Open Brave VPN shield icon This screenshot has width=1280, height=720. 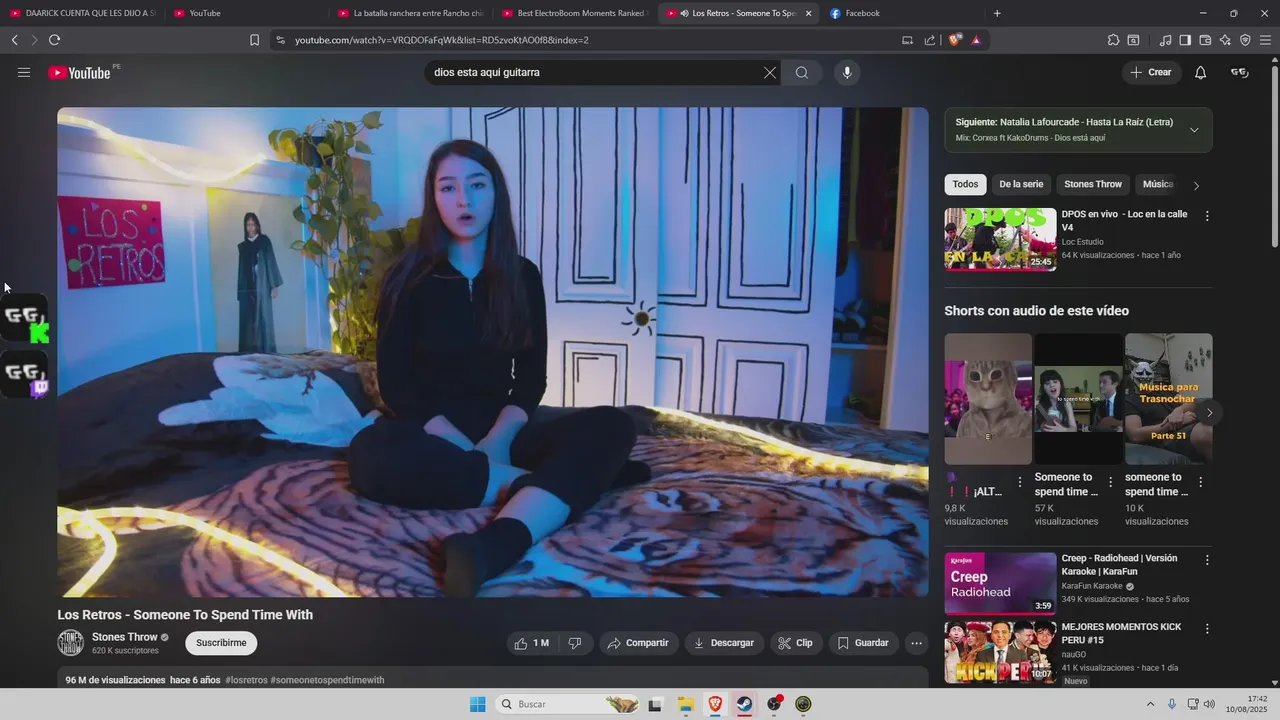[1245, 40]
